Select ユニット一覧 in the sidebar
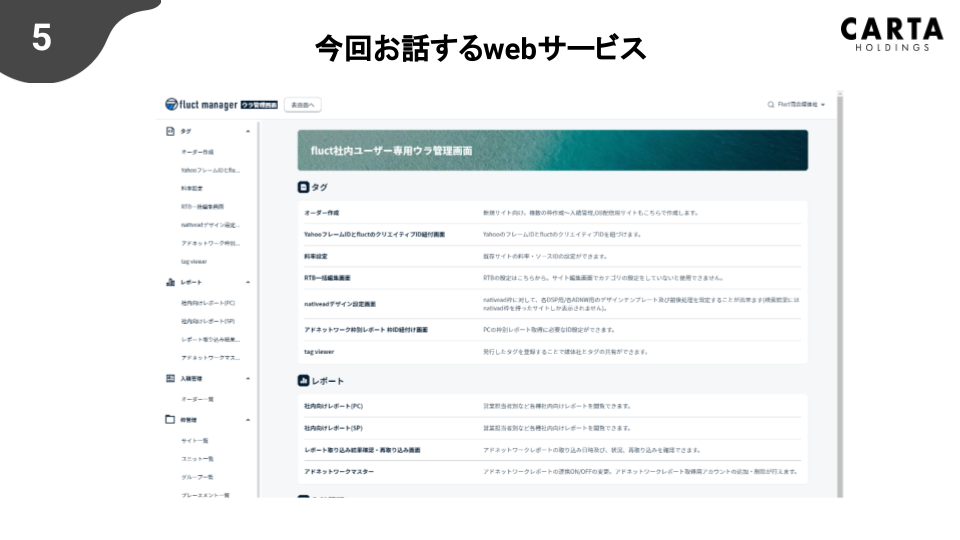 (x=197, y=459)
